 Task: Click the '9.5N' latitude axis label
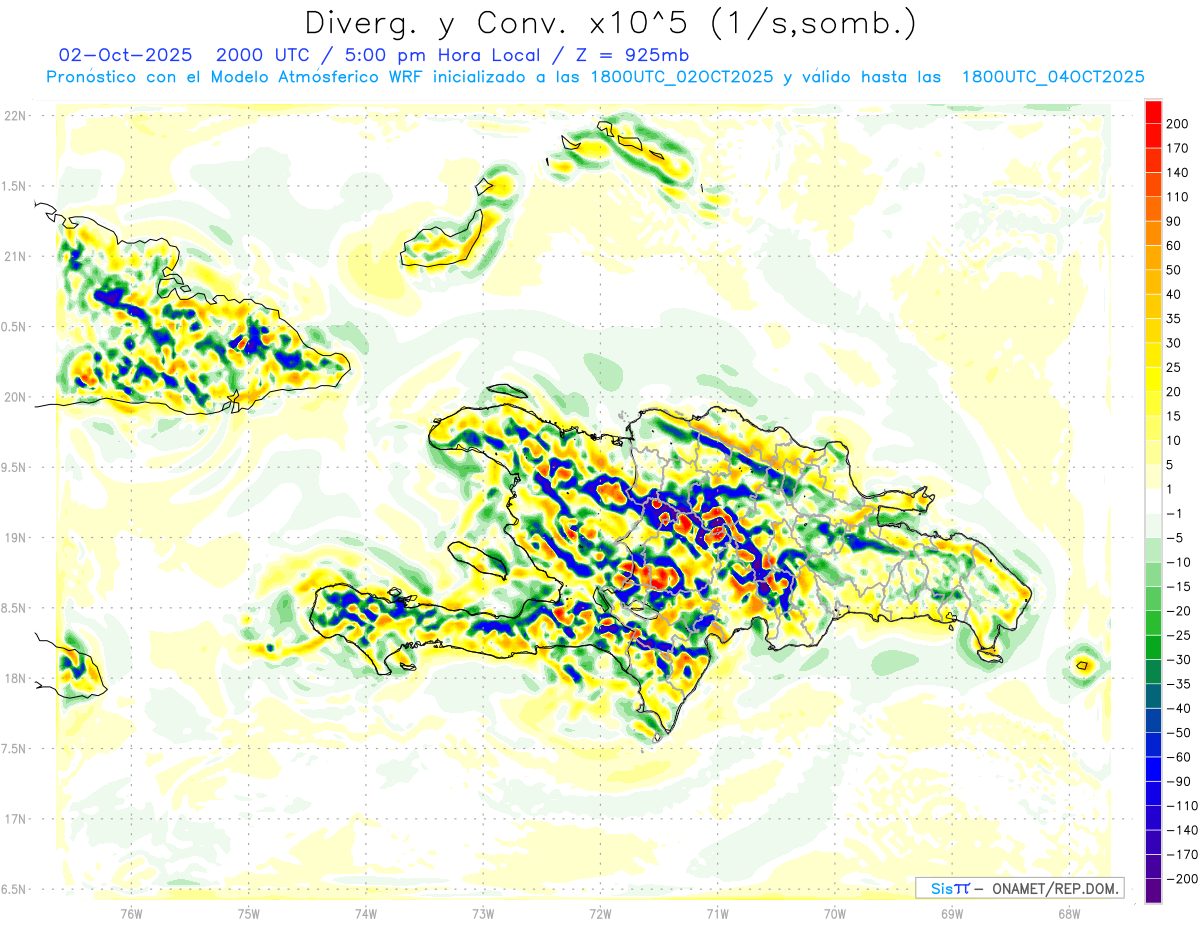(14, 467)
